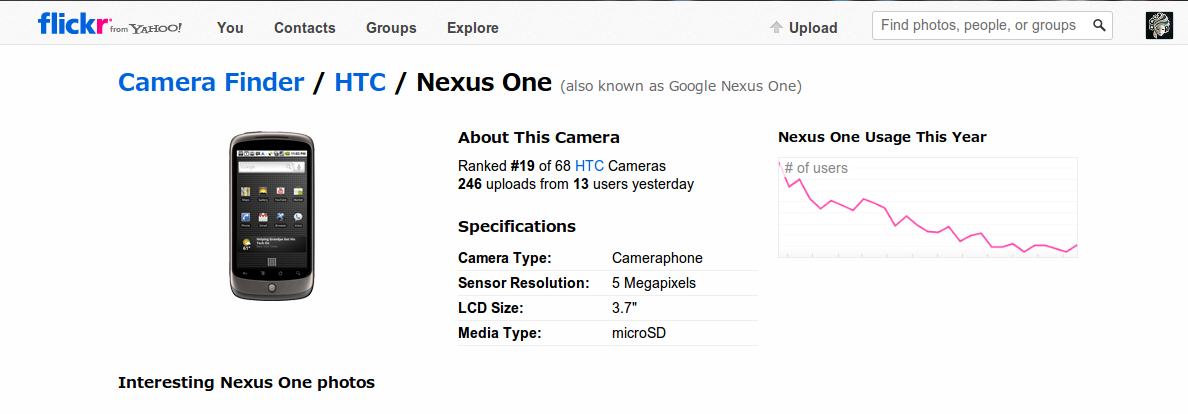Click '(also known as Google Nexus One)' text

coord(680,86)
